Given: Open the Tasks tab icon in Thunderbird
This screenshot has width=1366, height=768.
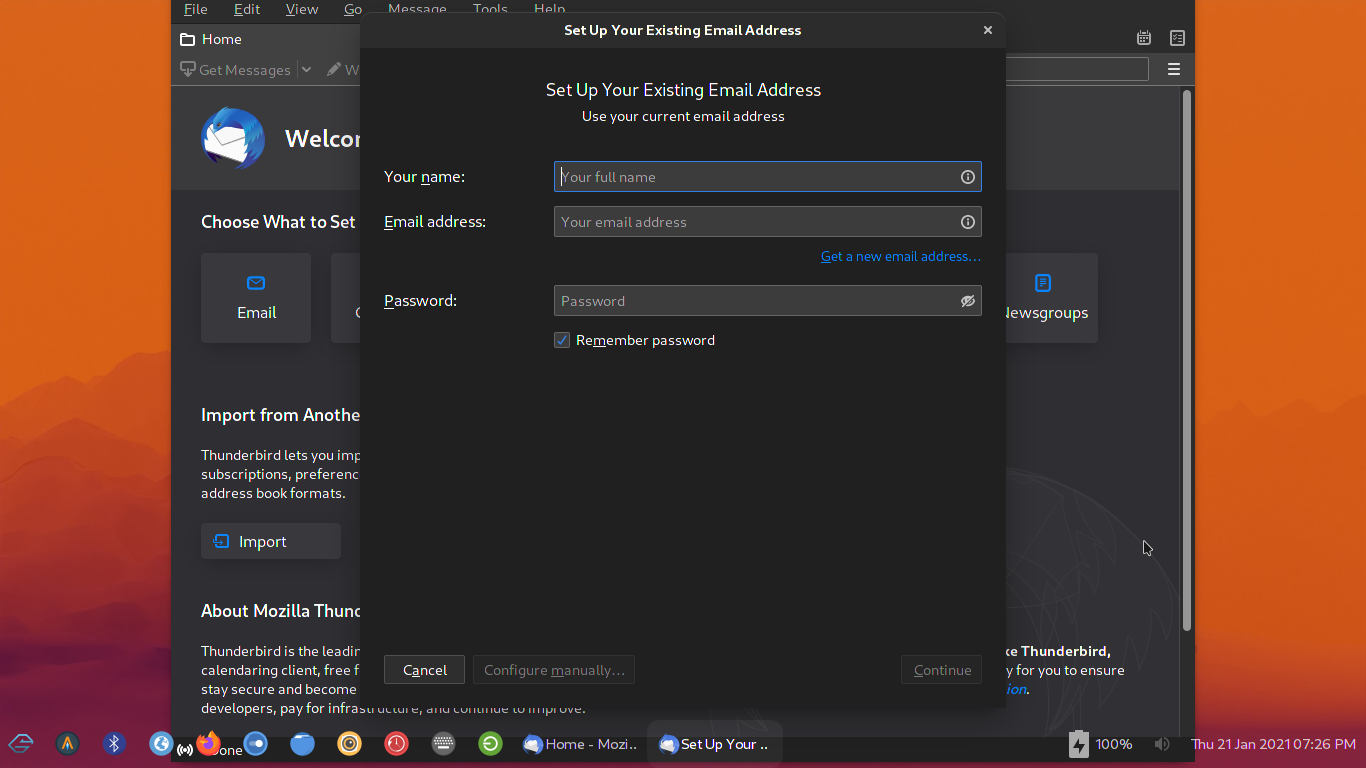Looking at the screenshot, I should tap(1178, 38).
